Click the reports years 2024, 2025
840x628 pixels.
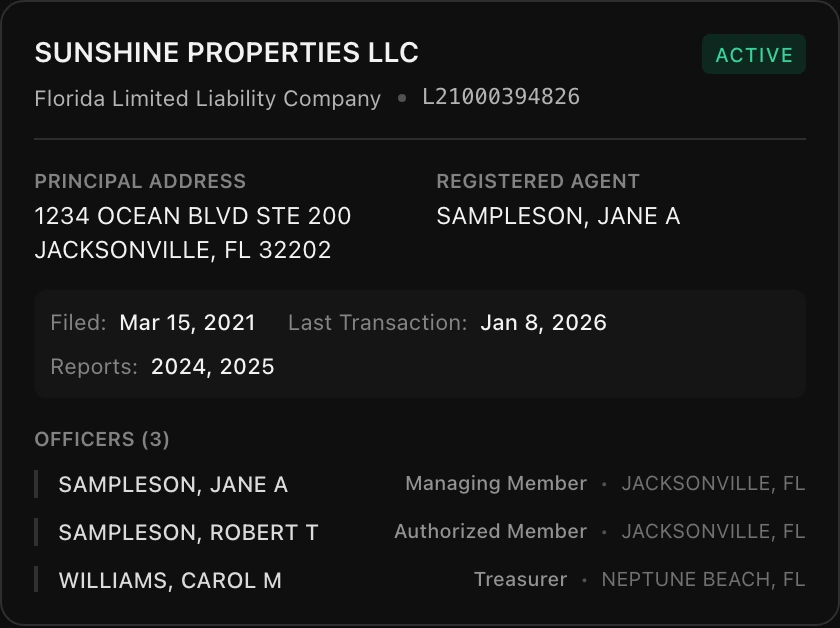coord(212,367)
